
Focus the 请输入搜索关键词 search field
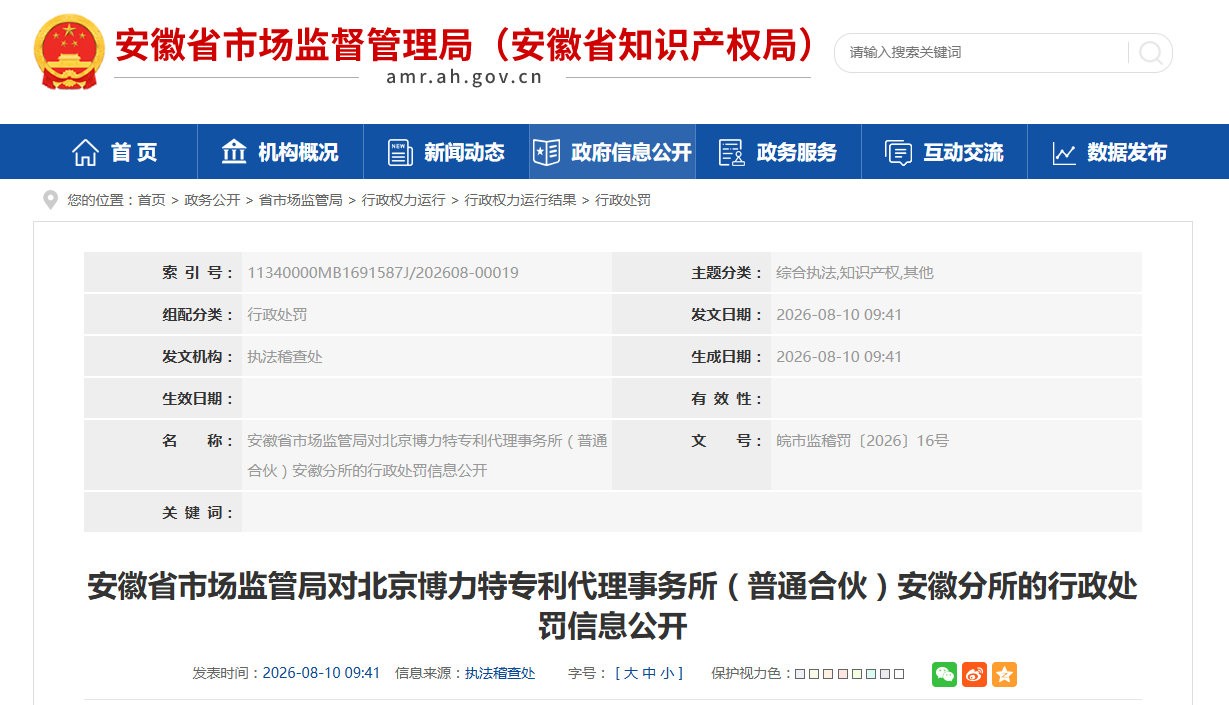[985, 53]
